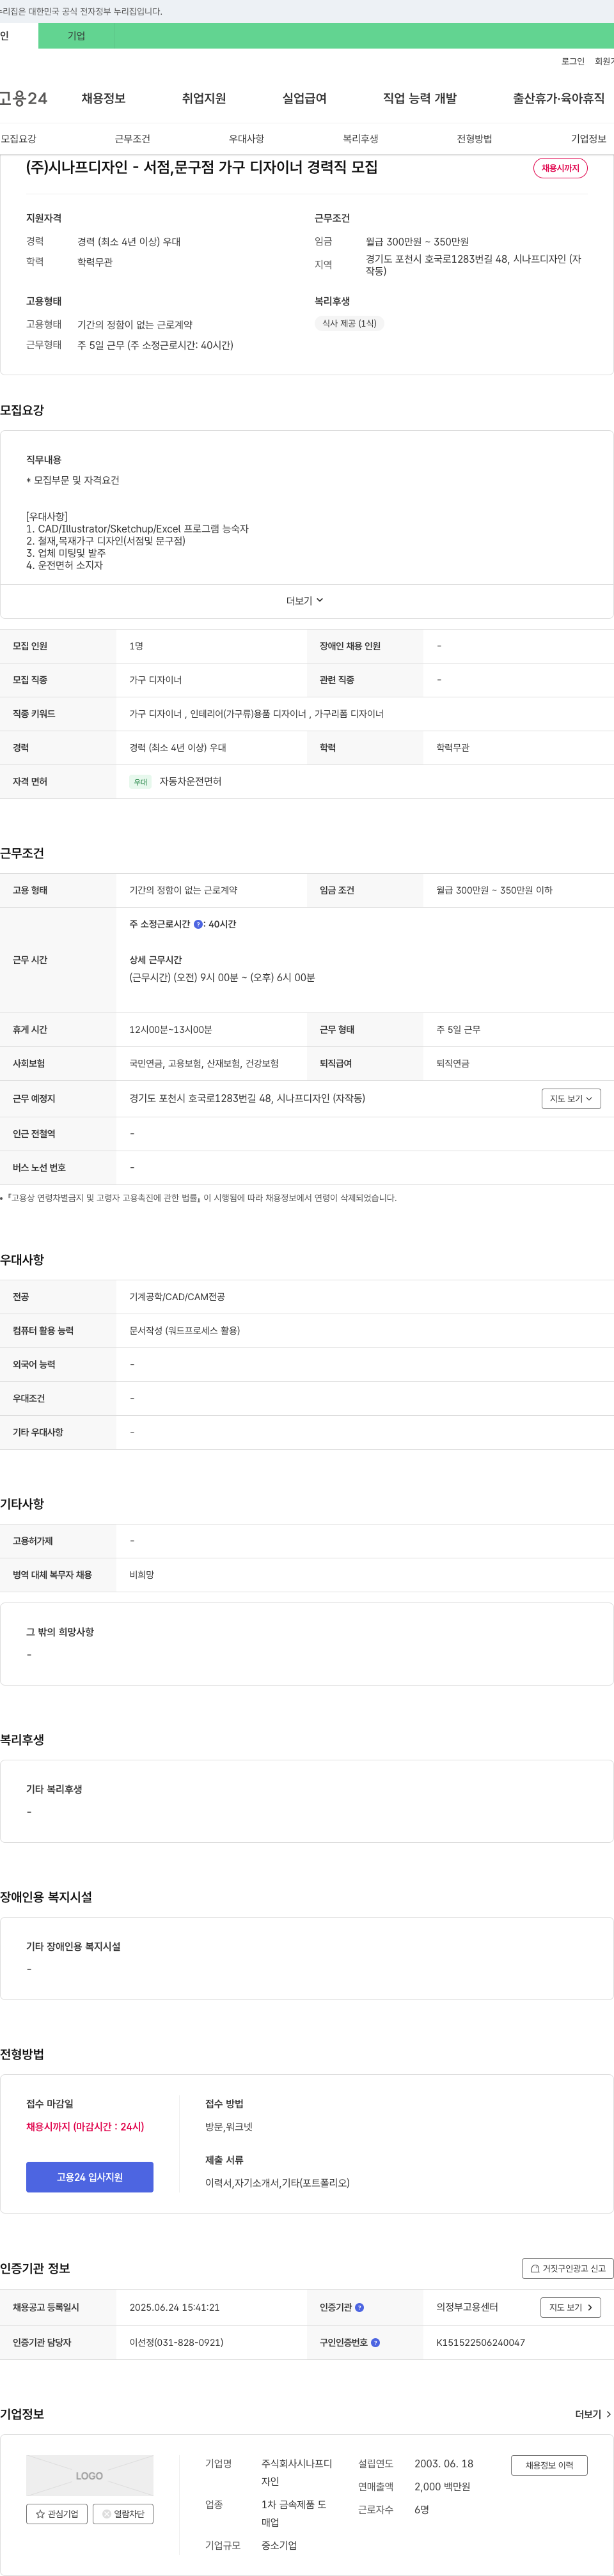
Task: Open the 채용정보 menu
Action: (103, 98)
